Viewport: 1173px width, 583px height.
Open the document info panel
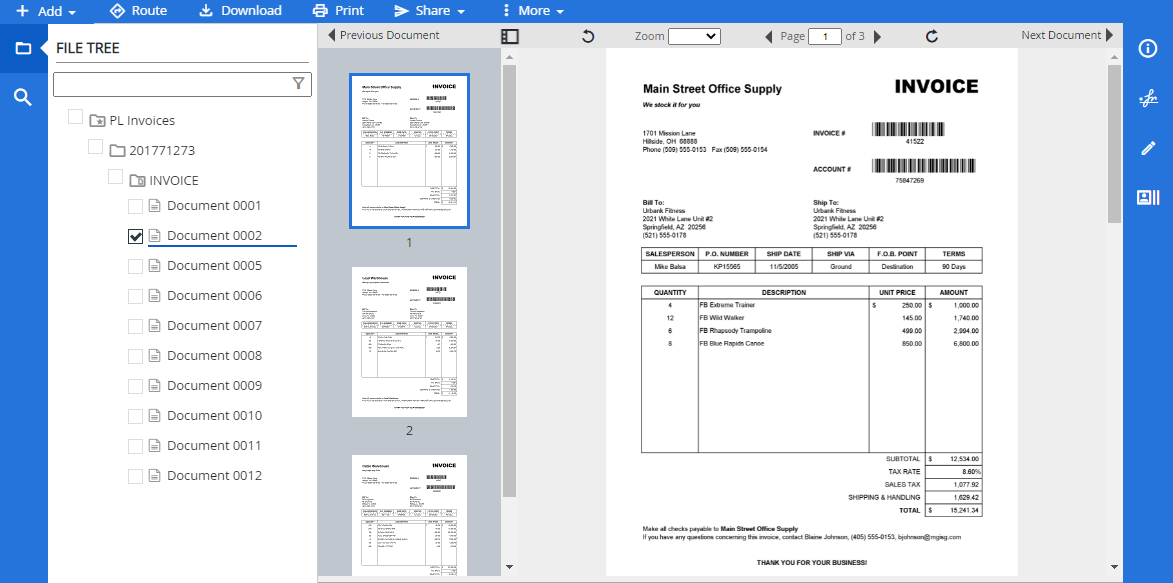1148,49
